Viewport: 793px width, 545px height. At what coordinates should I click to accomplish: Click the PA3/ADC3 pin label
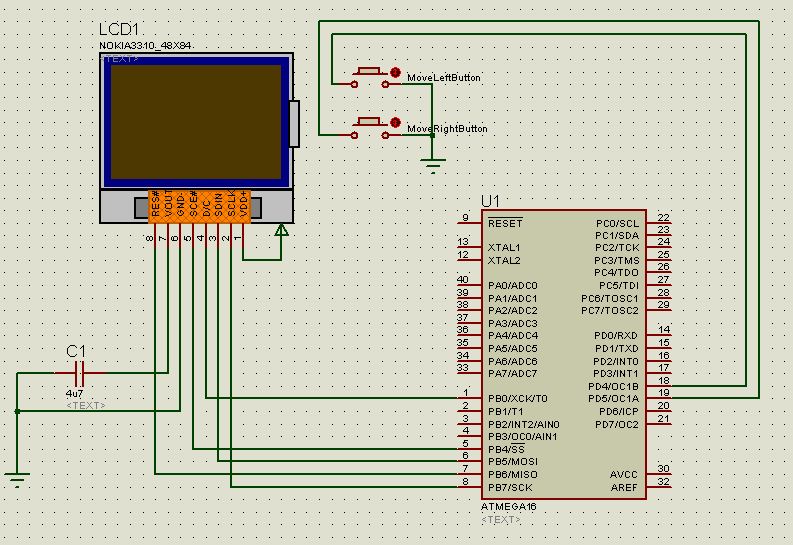click(x=513, y=324)
